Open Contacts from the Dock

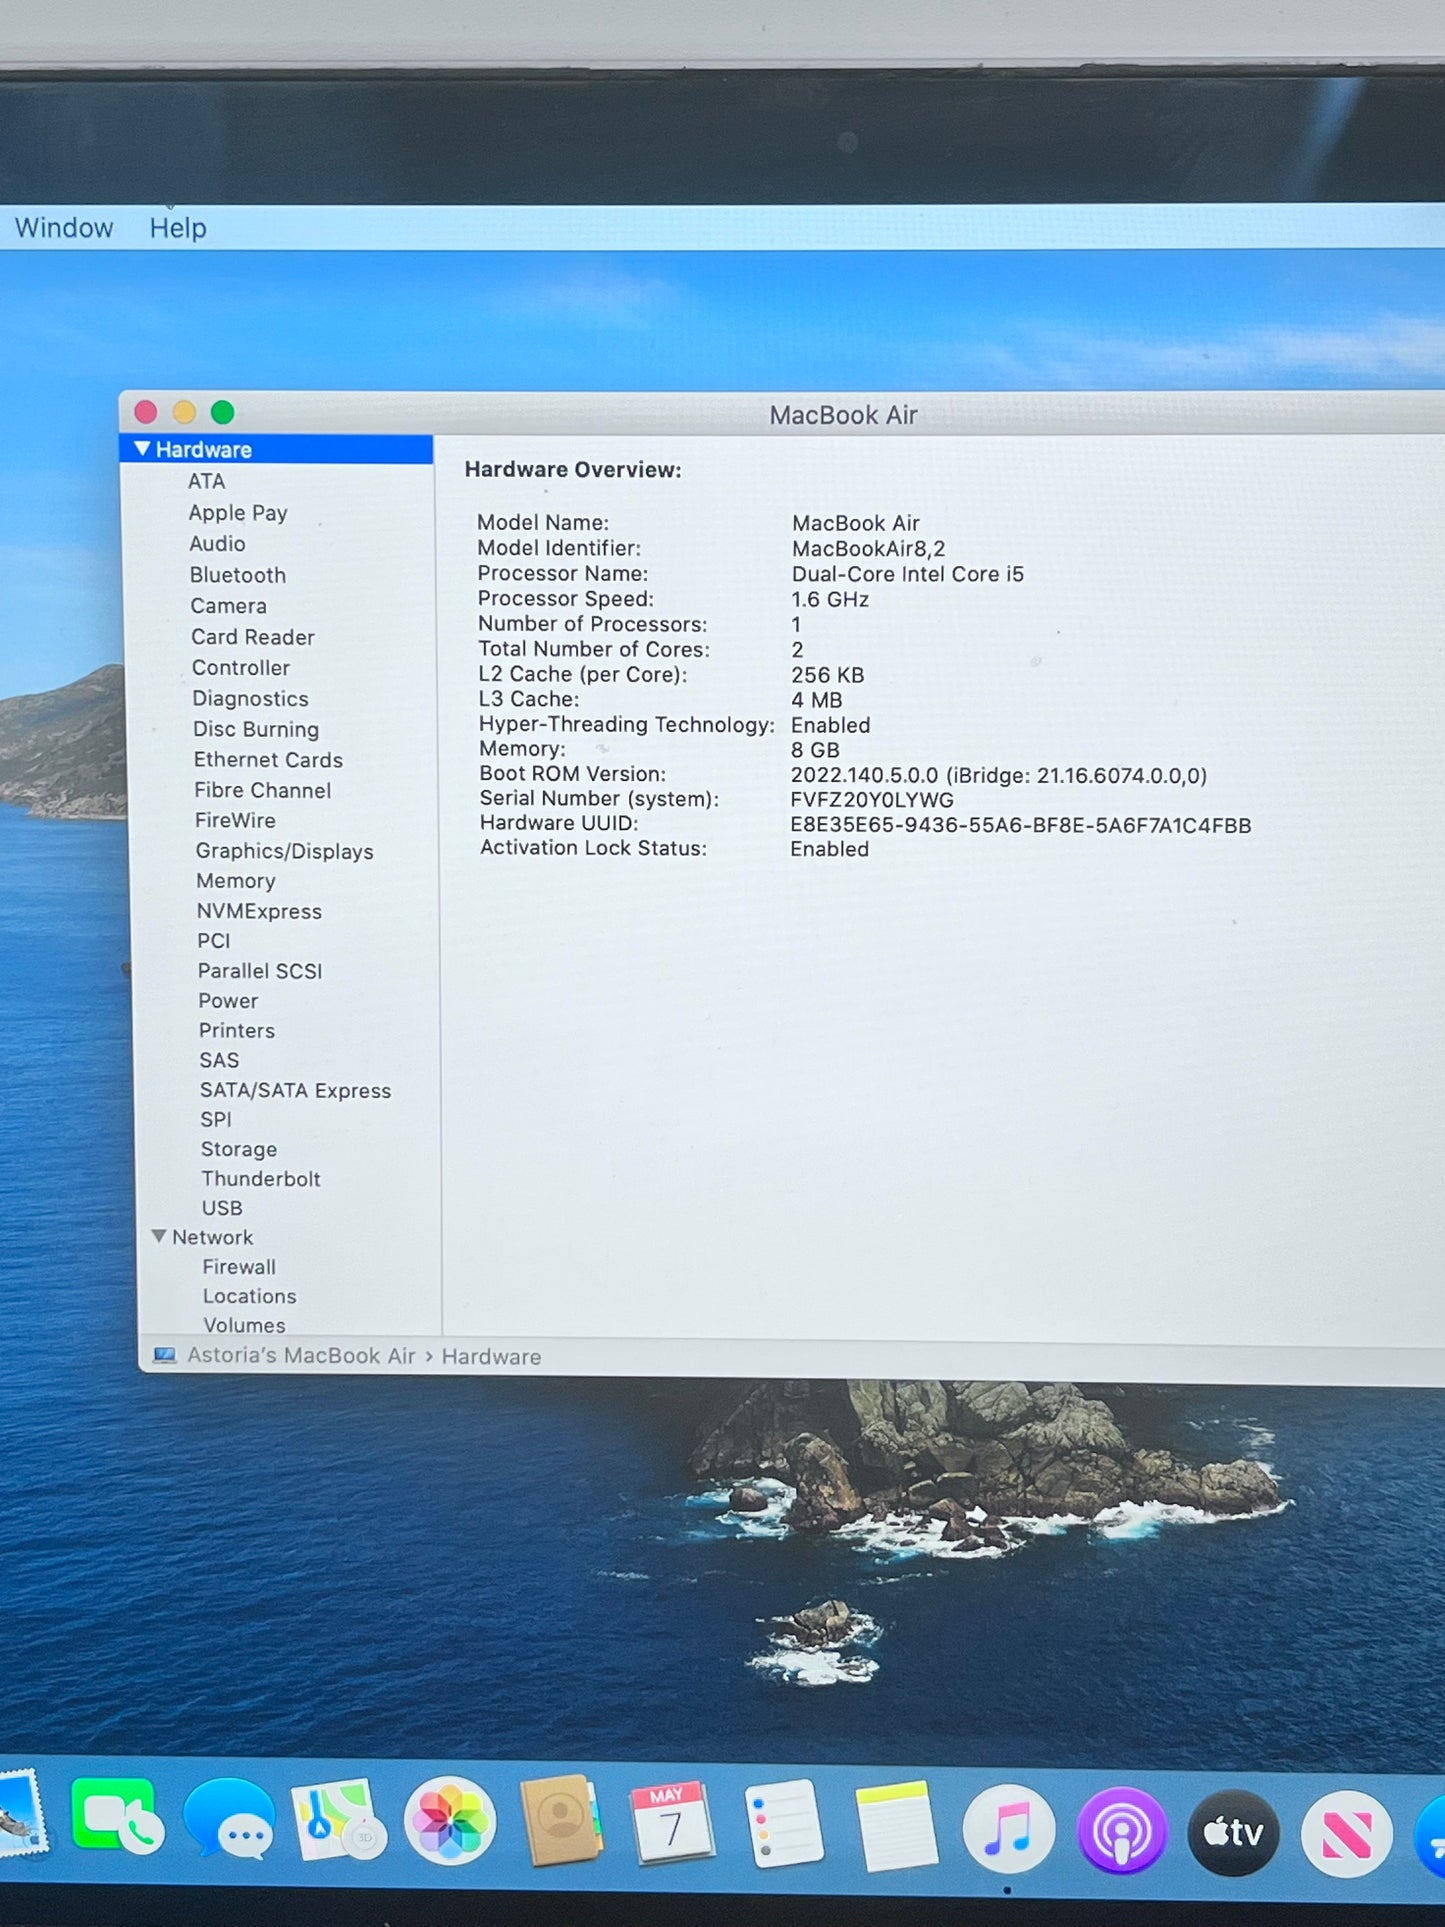pos(561,1821)
